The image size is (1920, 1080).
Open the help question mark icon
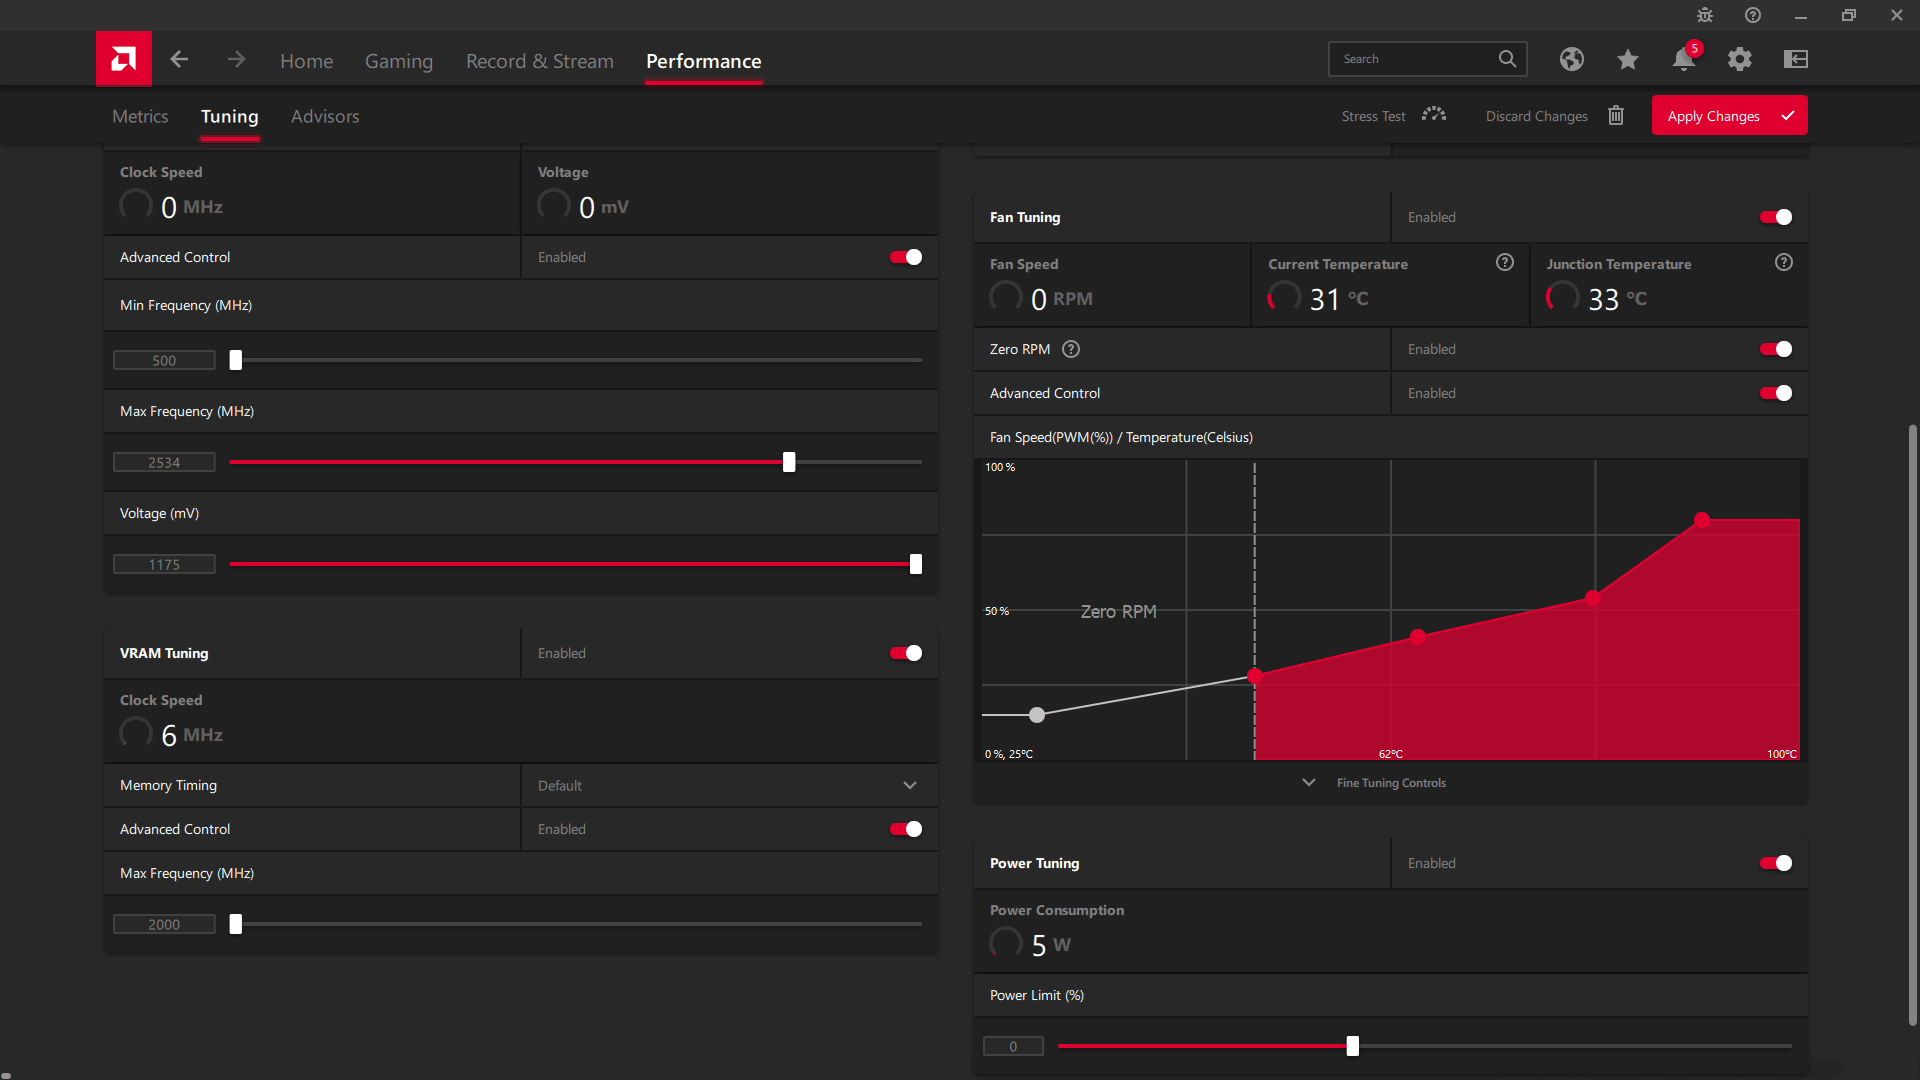[x=1753, y=15]
